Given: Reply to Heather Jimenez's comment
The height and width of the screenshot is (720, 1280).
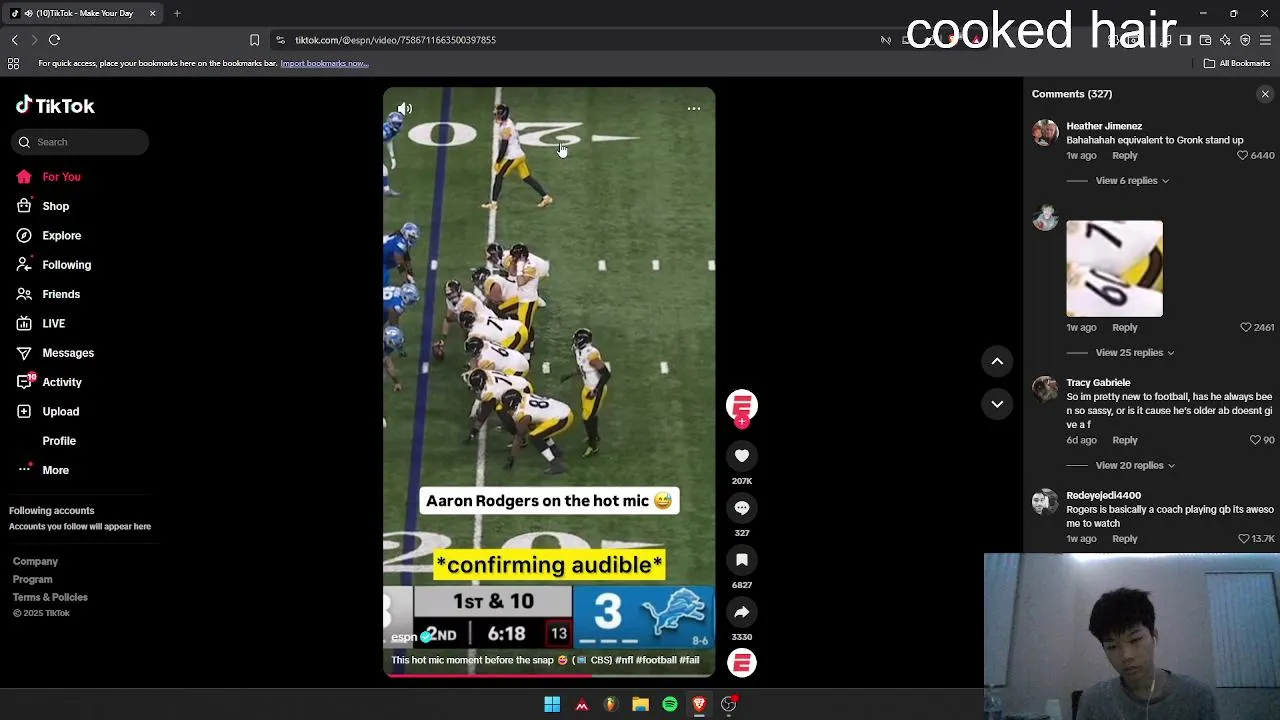Looking at the screenshot, I should [x=1125, y=156].
